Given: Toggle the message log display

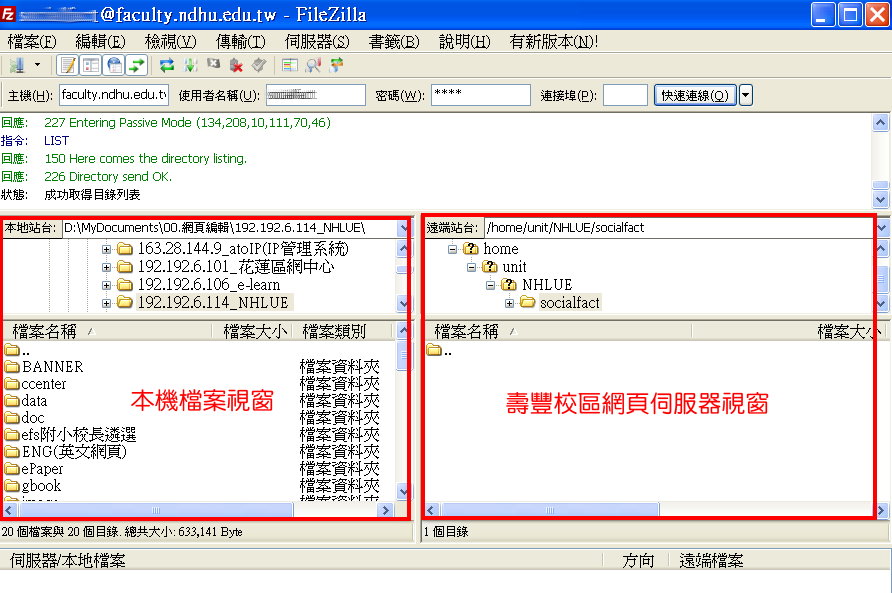Looking at the screenshot, I should (68, 65).
